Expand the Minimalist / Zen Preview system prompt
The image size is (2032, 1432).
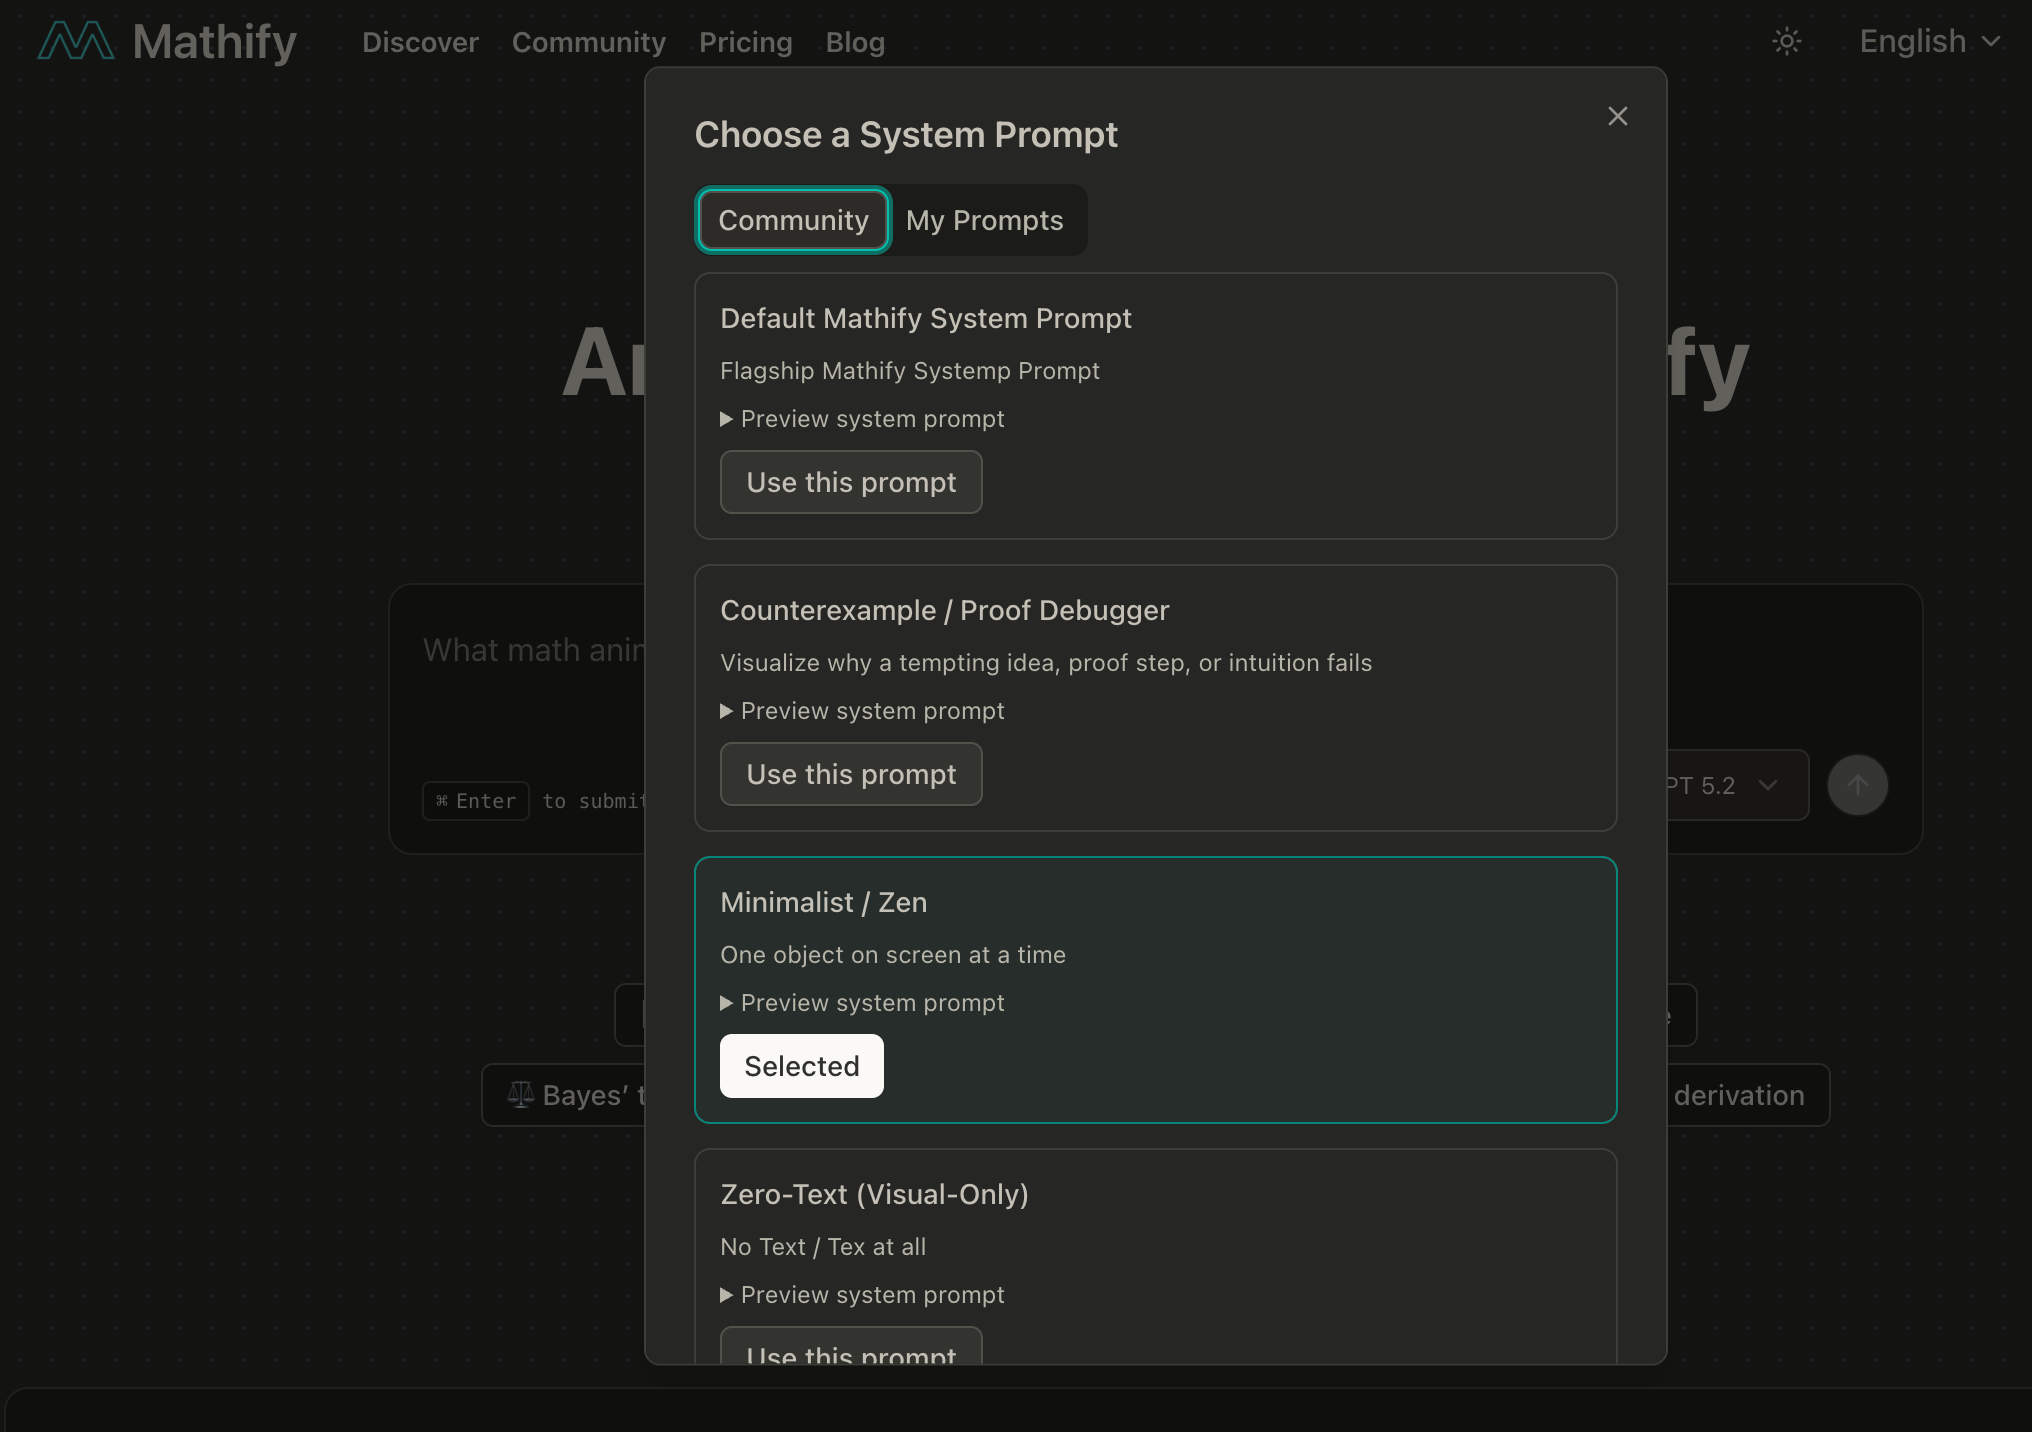tap(862, 1003)
